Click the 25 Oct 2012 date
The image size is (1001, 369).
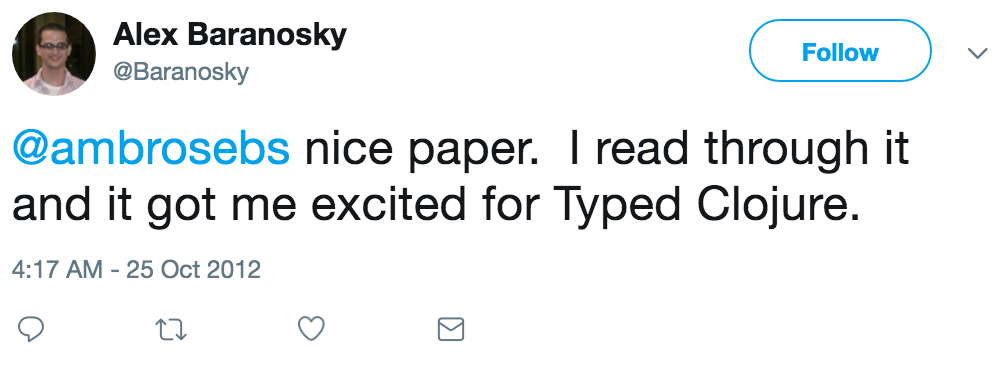193,269
